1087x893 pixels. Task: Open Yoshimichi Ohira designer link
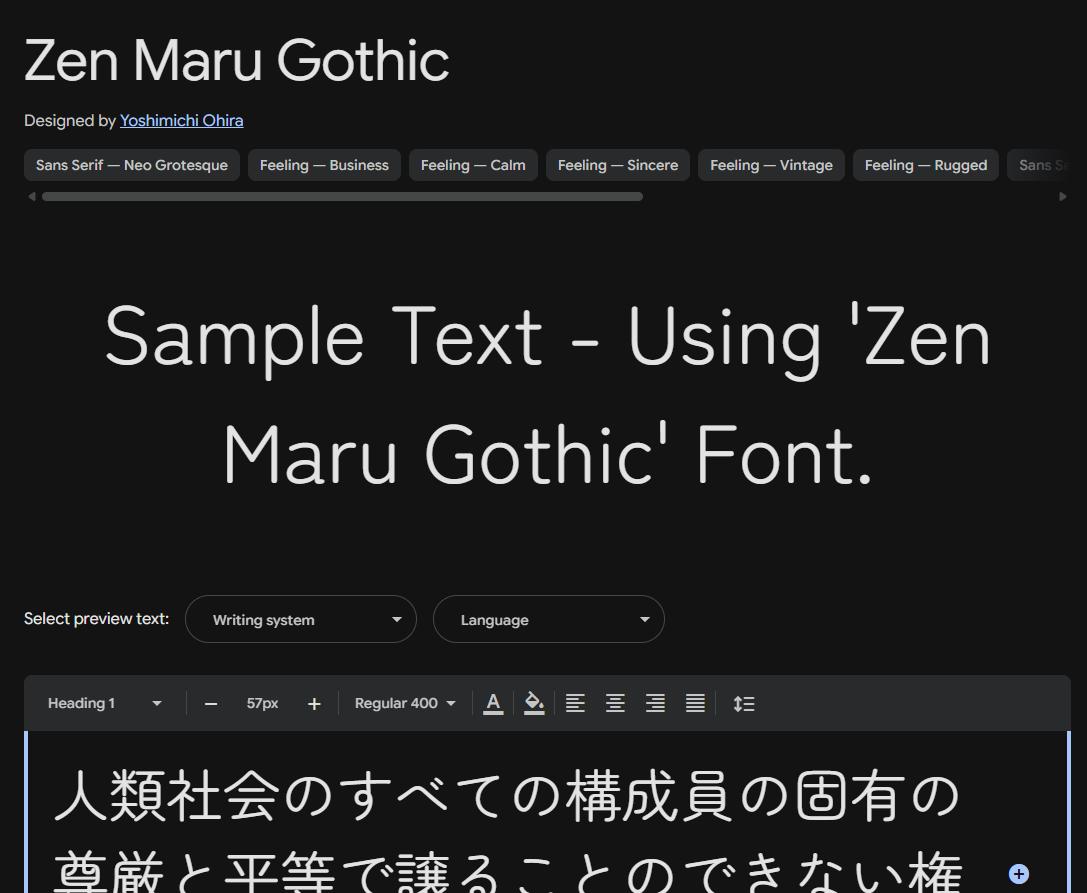pyautogui.click(x=182, y=121)
